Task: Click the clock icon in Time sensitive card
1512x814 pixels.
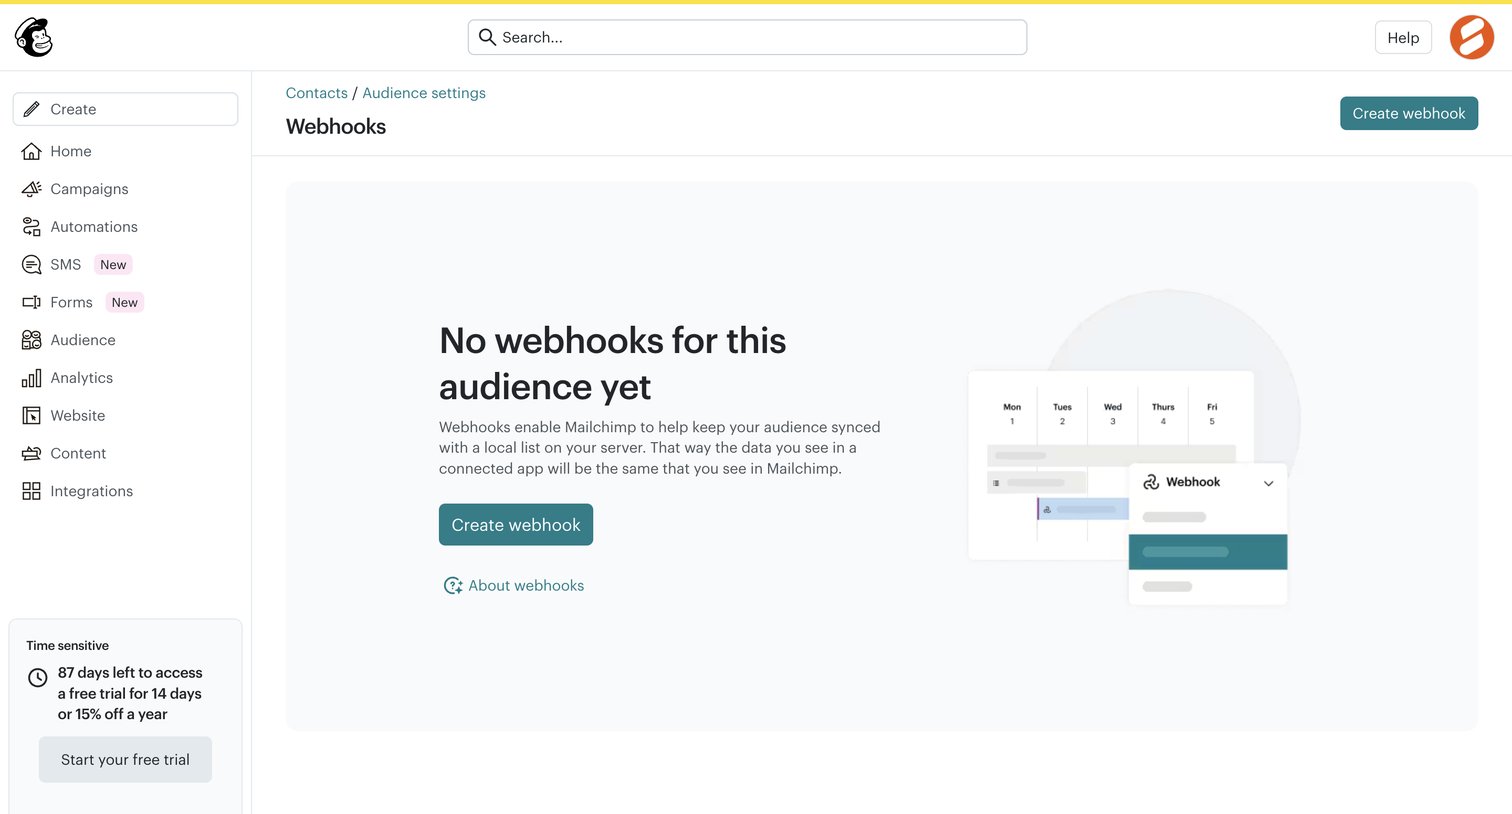Action: tap(38, 678)
